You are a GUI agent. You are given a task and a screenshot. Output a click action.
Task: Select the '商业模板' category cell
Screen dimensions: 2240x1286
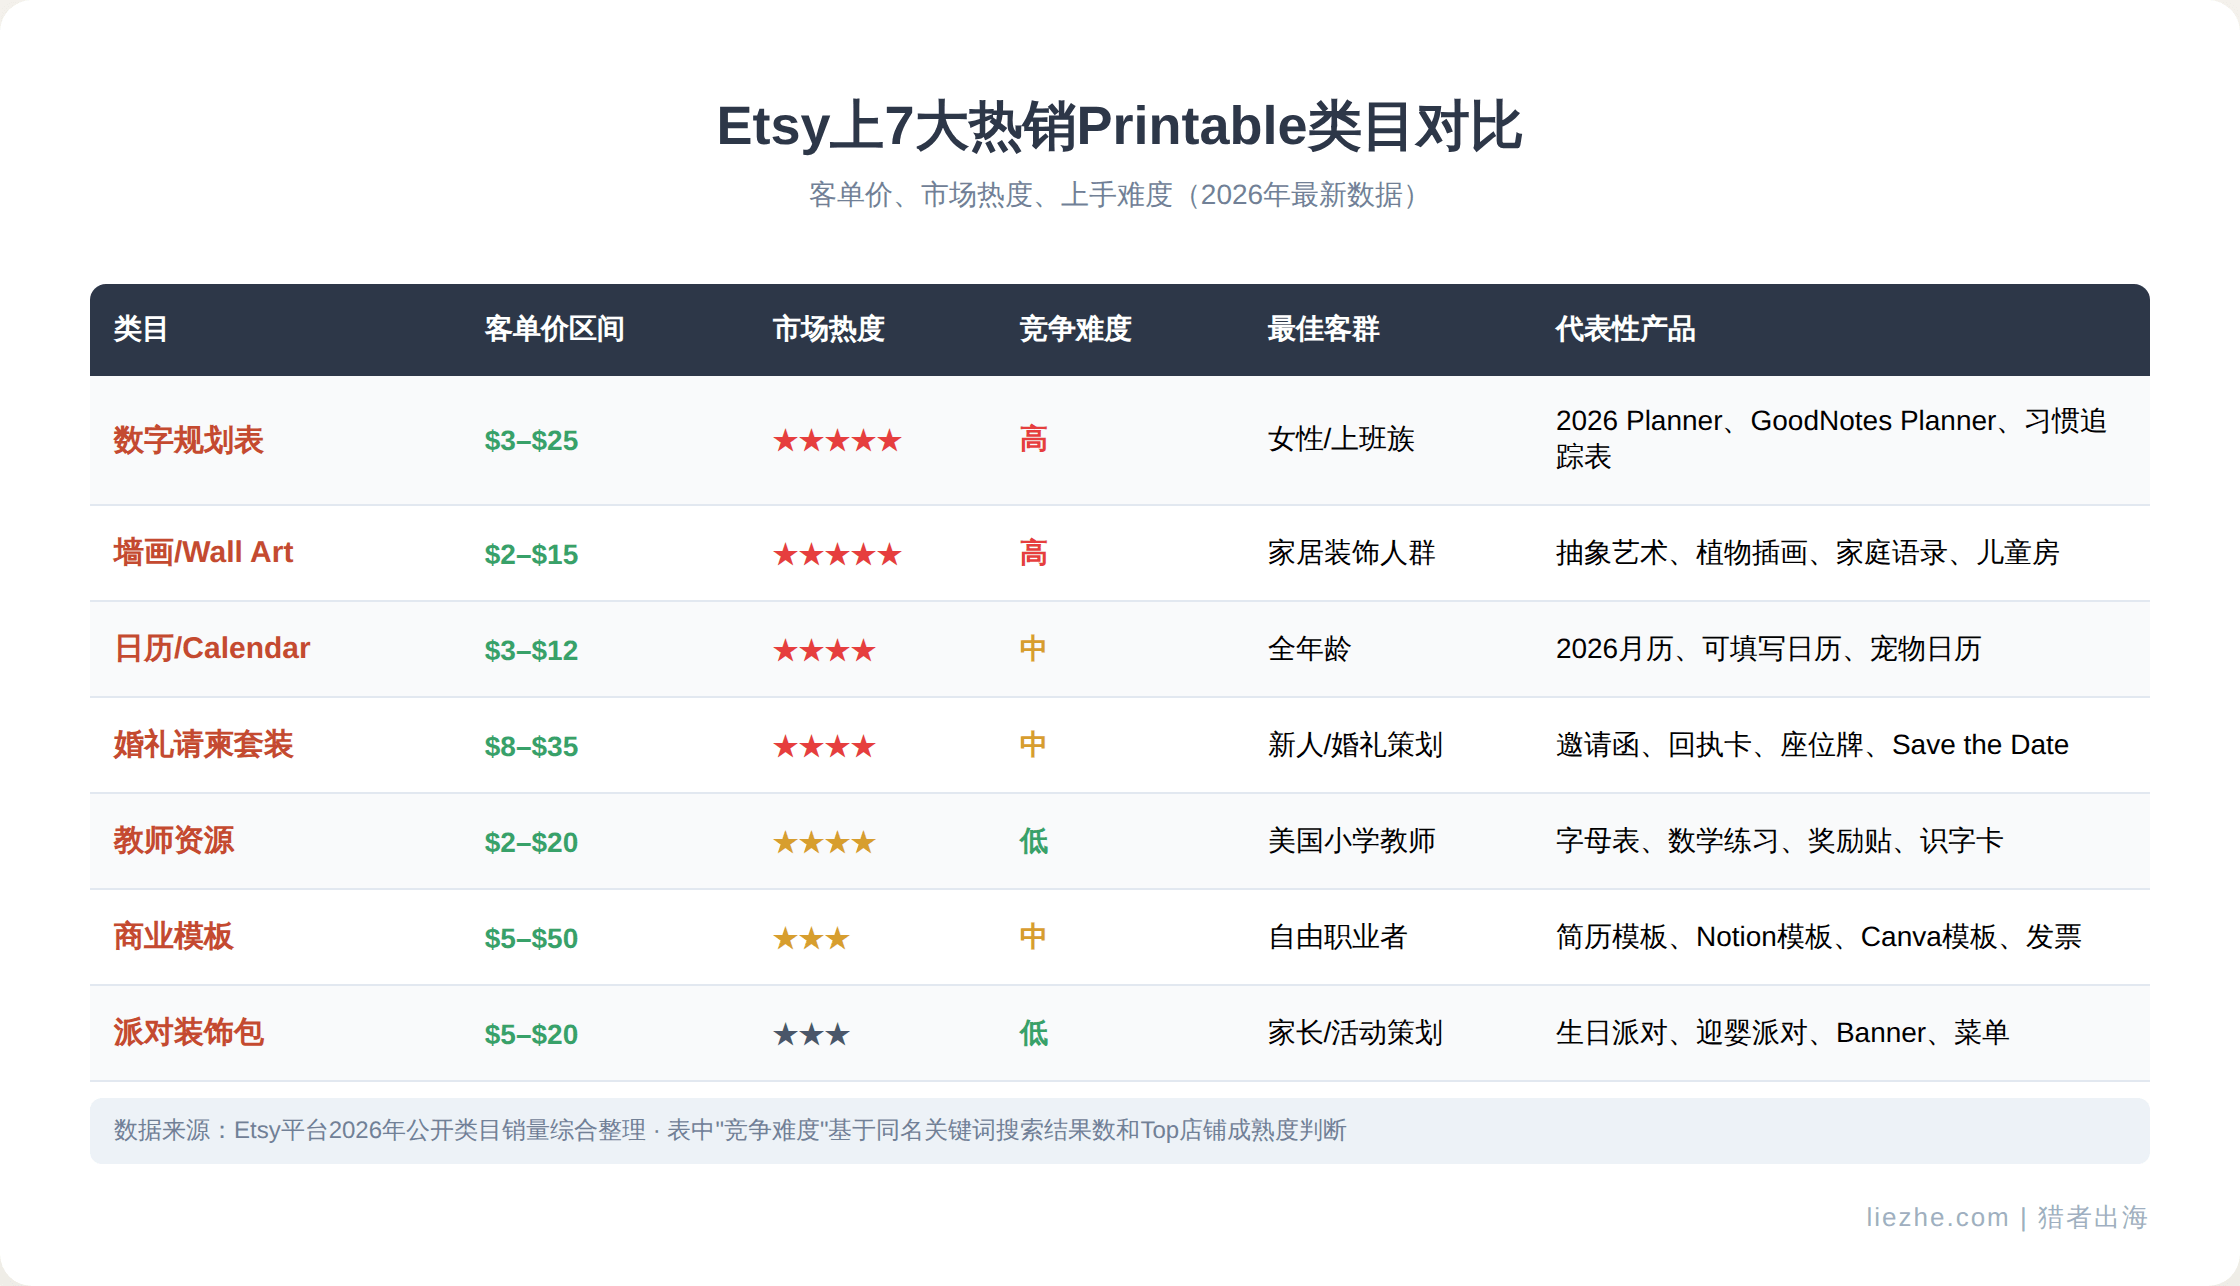pos(173,936)
